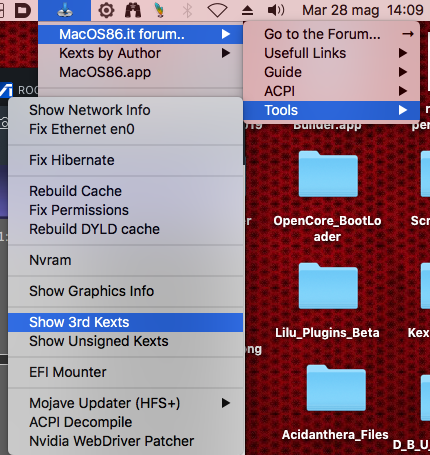The image size is (430, 455).
Task: Click the gear icon in menu bar
Action: (x=106, y=10)
